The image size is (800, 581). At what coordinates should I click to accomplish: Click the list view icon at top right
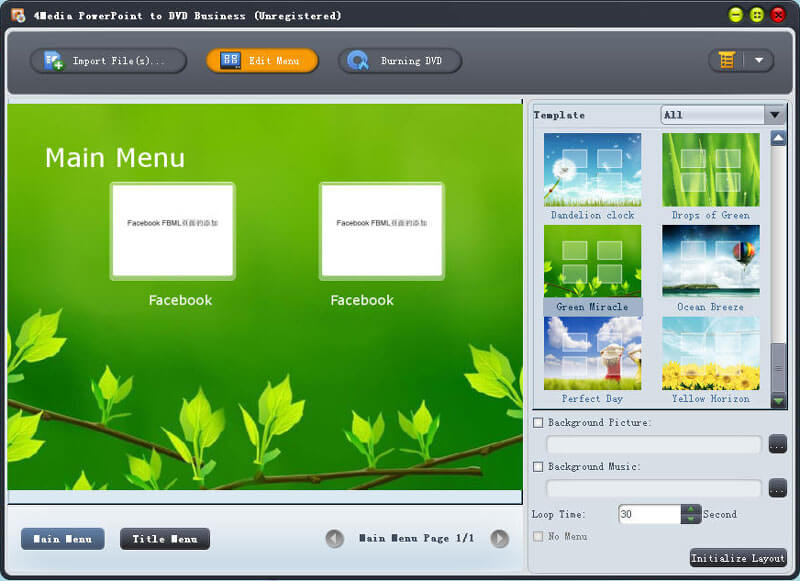[727, 61]
